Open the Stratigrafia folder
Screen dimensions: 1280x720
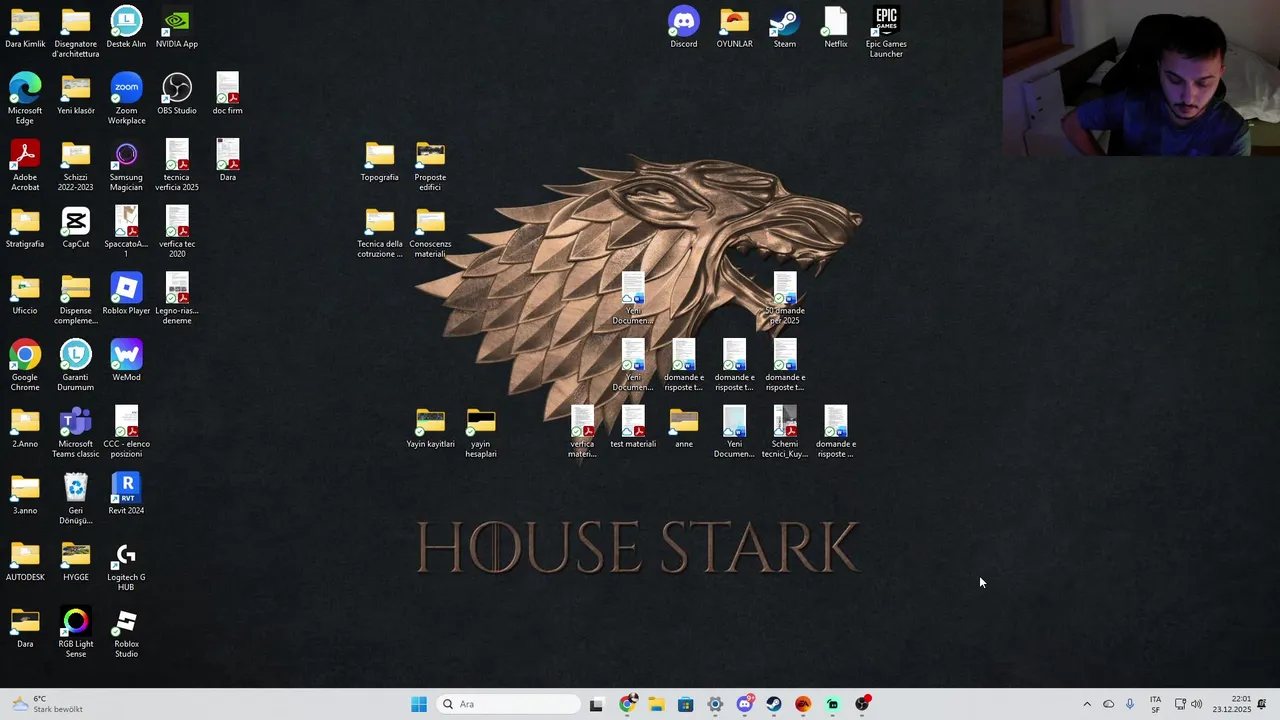click(25, 228)
